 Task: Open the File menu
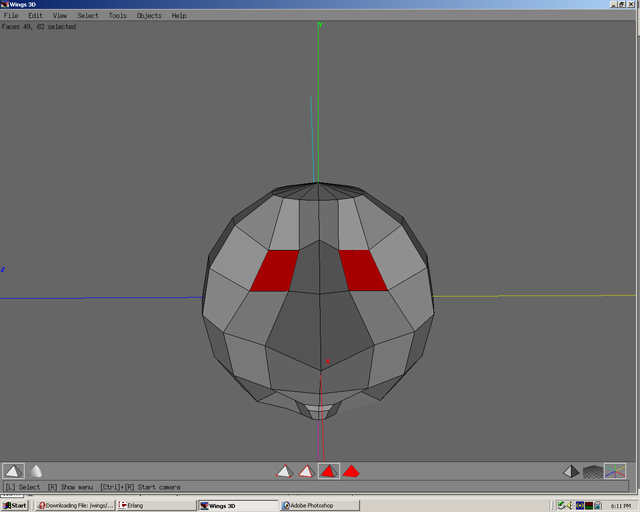coord(11,16)
